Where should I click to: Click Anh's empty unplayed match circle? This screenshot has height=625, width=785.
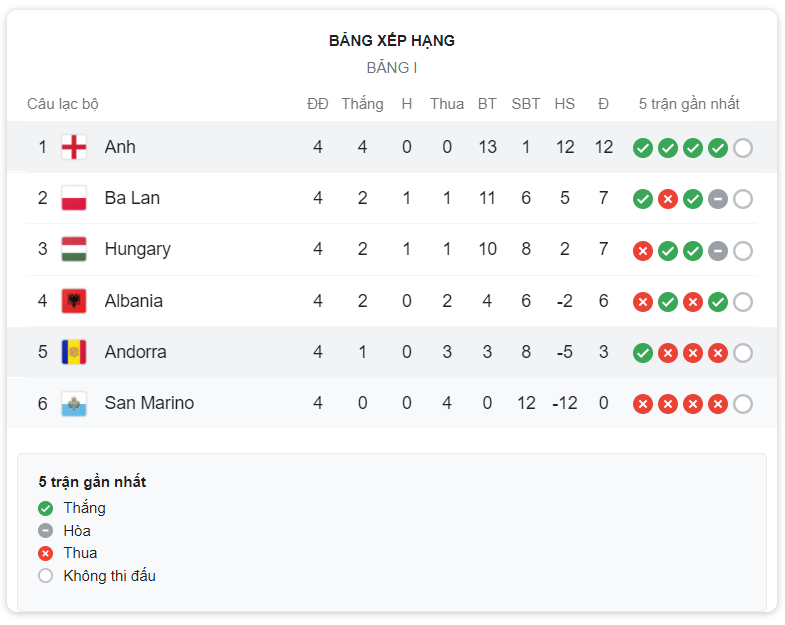coord(743,148)
